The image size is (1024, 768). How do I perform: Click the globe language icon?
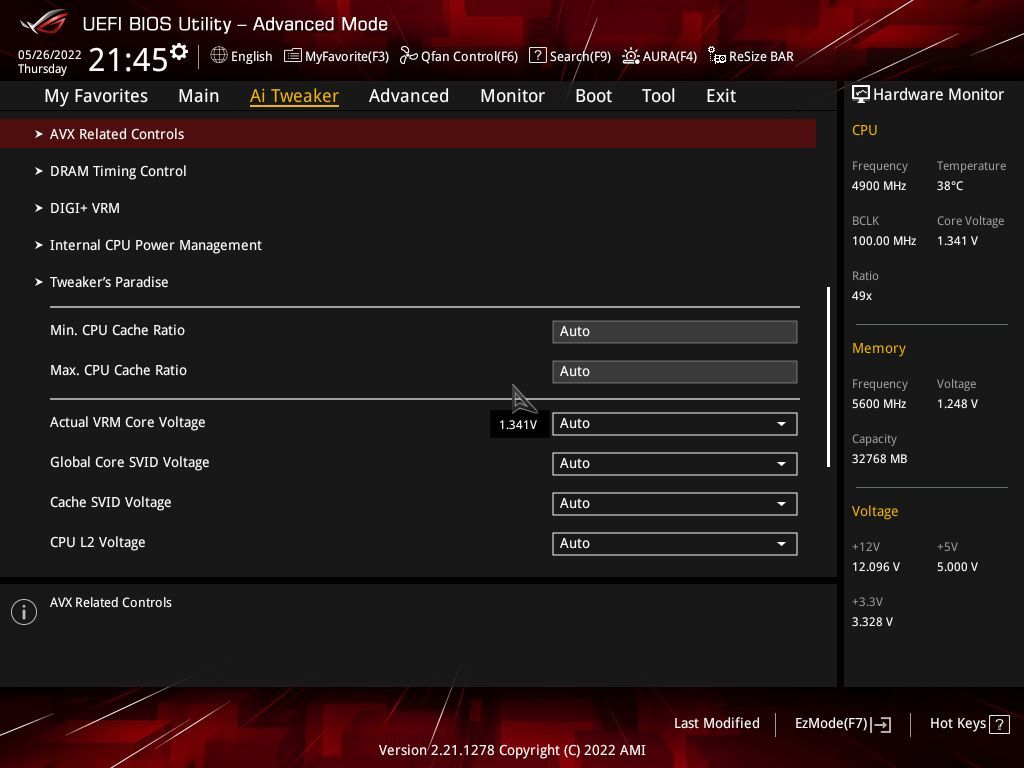pos(219,56)
